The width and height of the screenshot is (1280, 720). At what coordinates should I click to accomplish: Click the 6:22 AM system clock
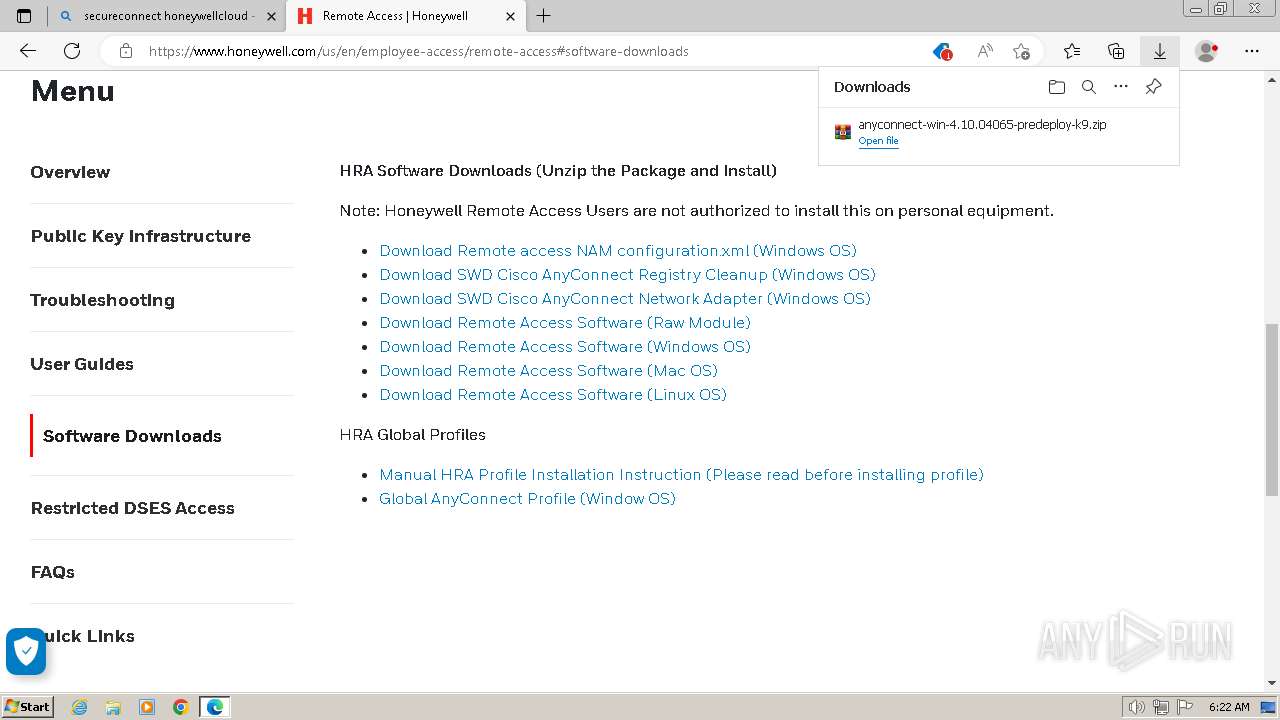click(1229, 707)
